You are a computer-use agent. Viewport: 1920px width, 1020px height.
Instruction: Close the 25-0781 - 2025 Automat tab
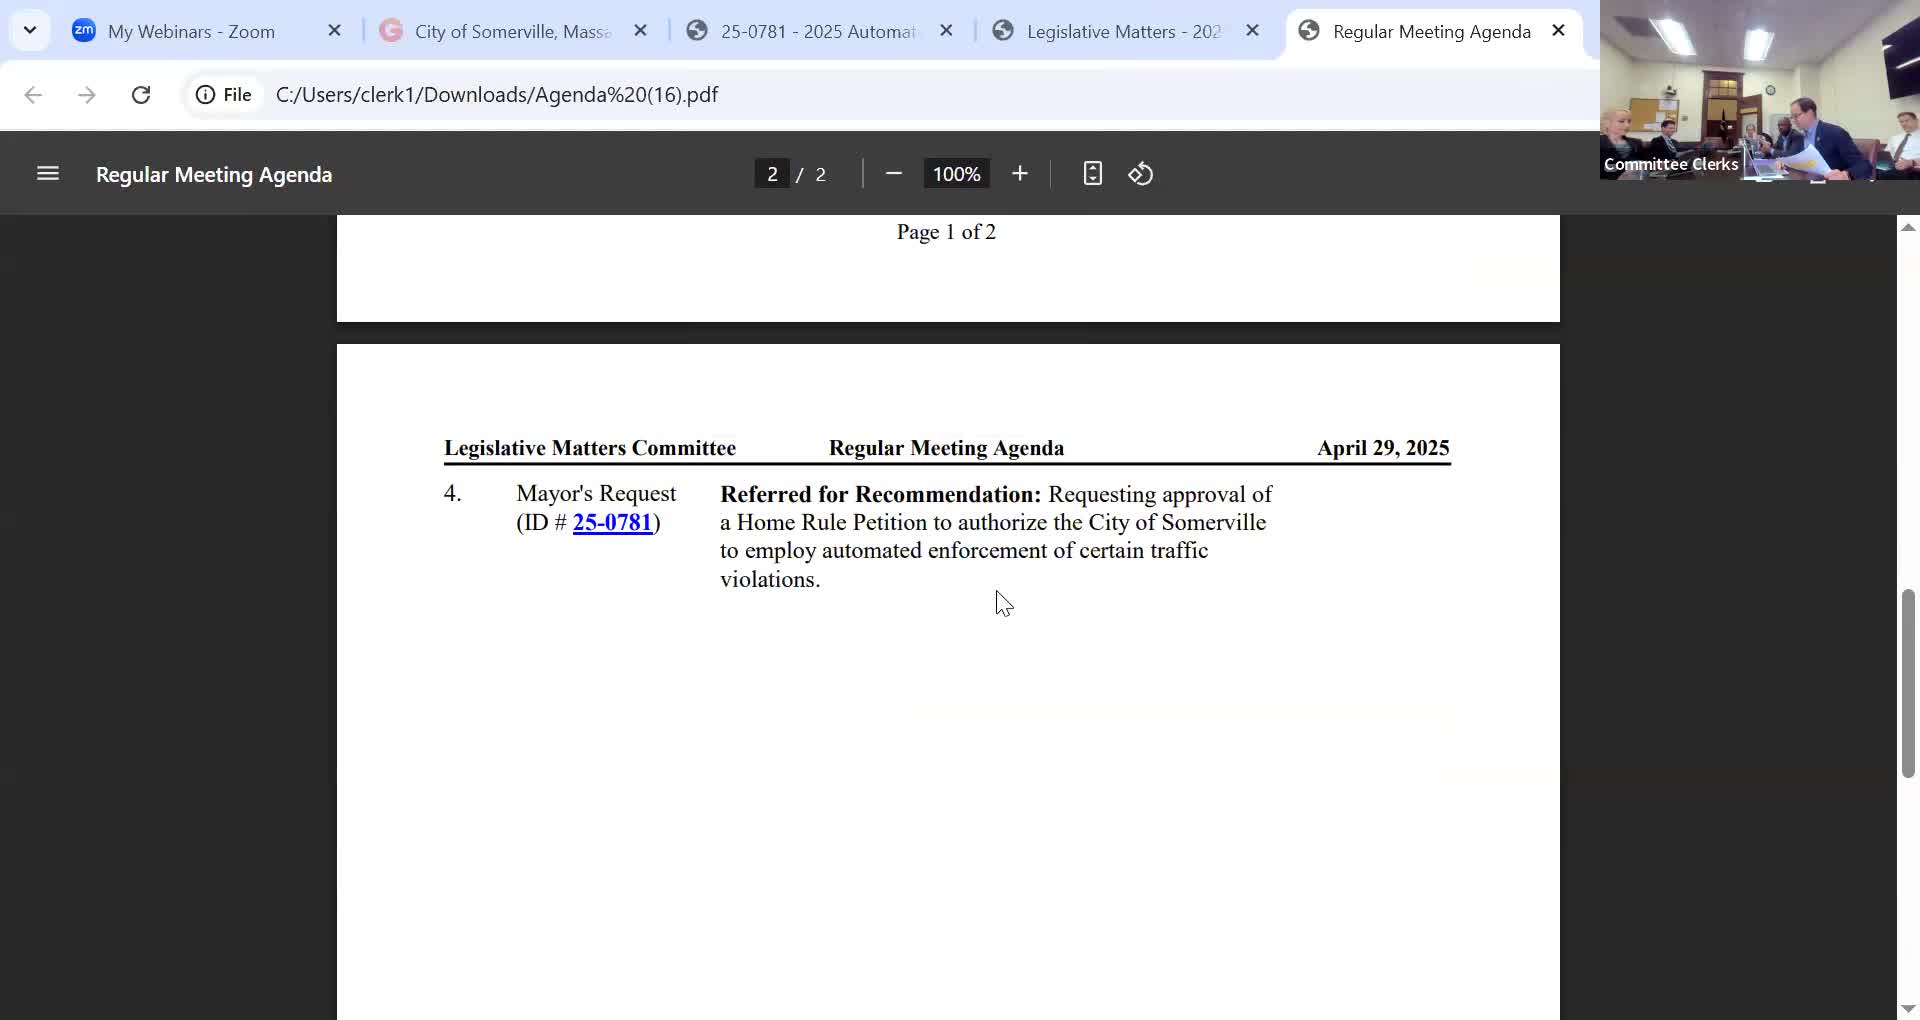click(946, 31)
